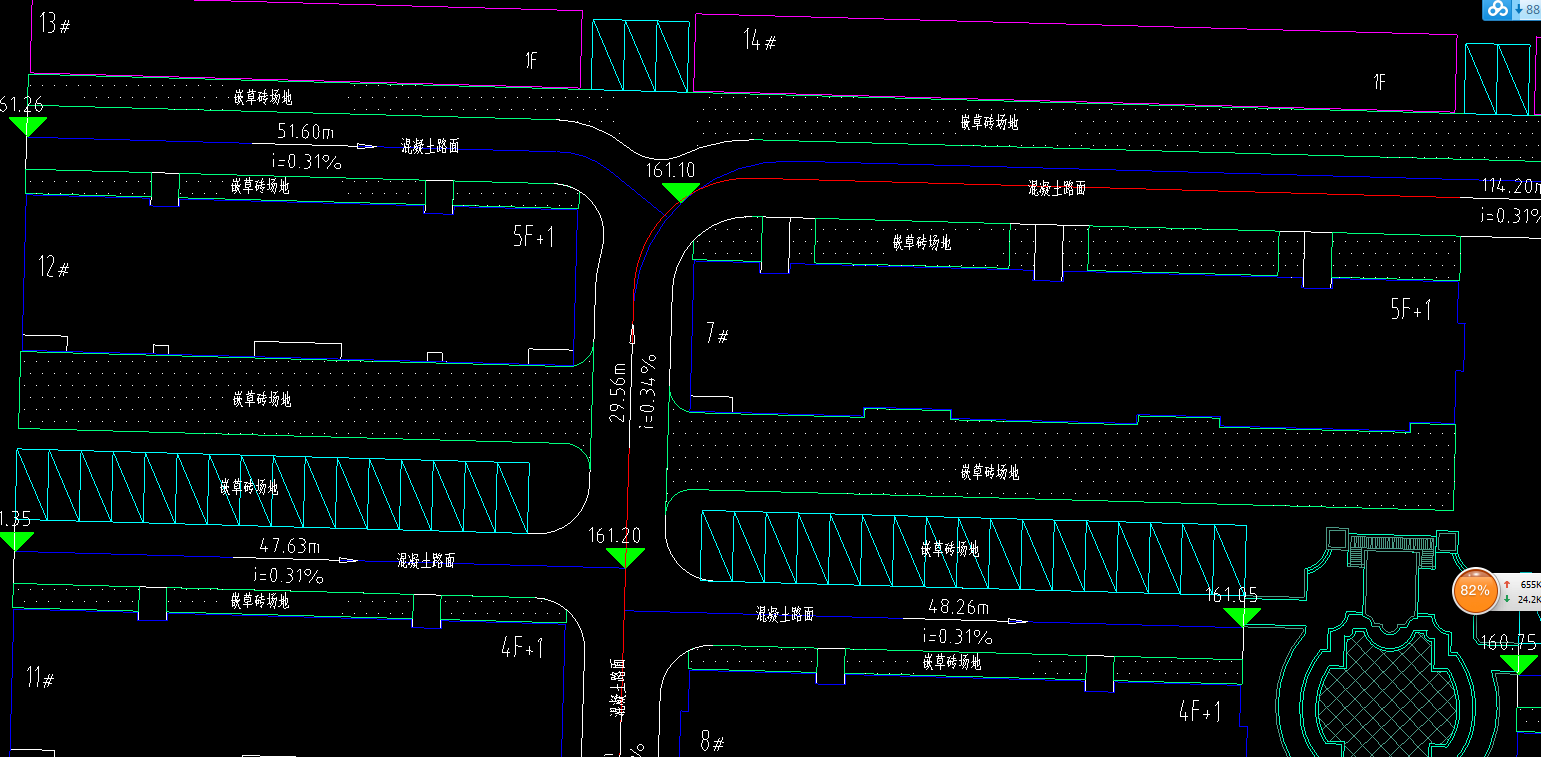This screenshot has height=757, width=1541.
Task: Select building number label 14#
Action: (x=761, y=41)
